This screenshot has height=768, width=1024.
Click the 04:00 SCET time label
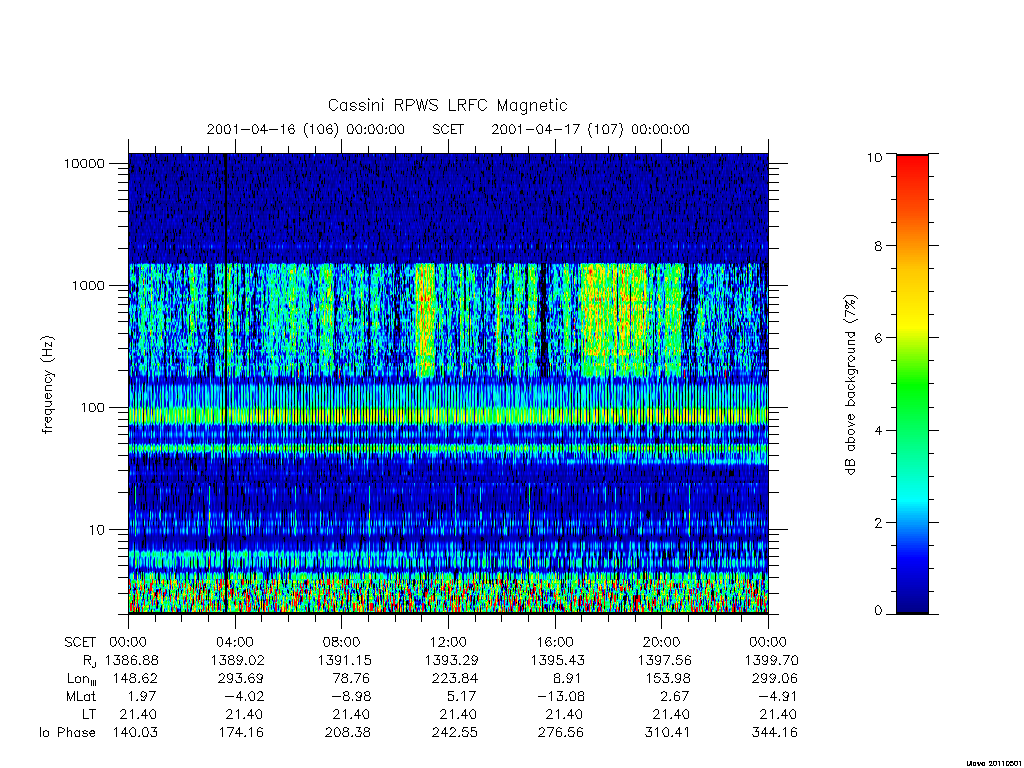(234, 642)
